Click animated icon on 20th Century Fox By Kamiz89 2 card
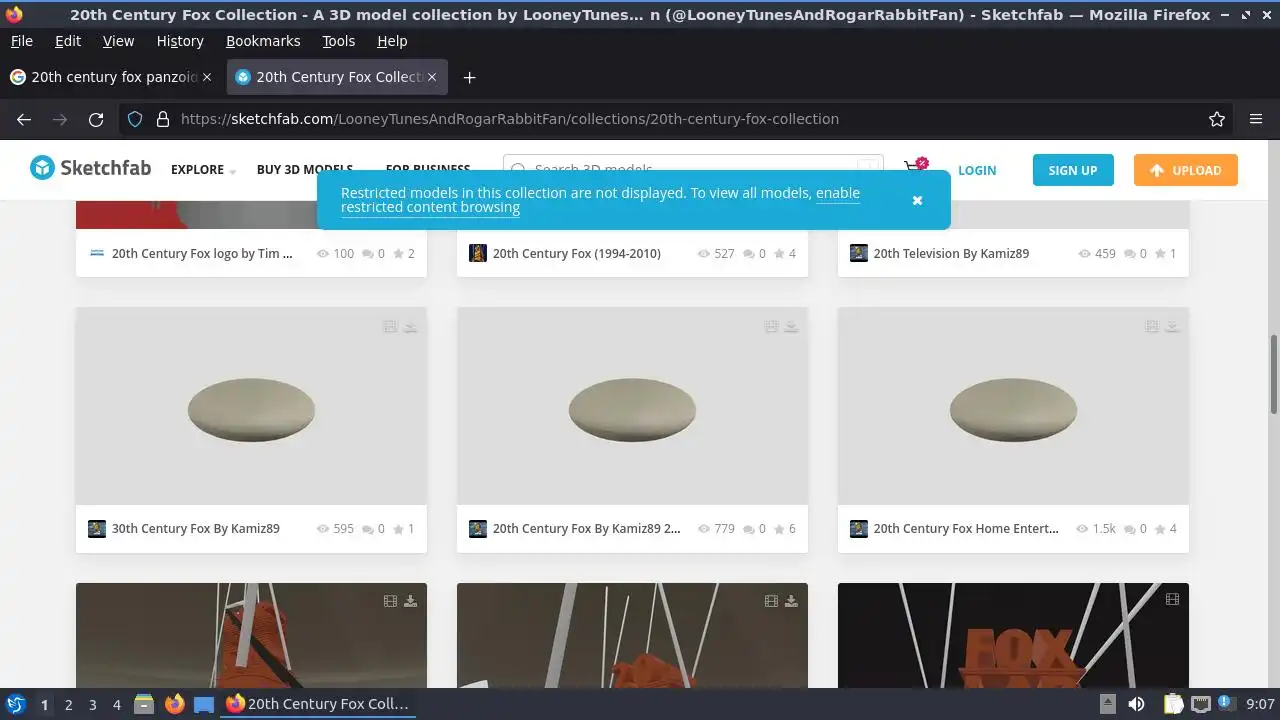 tap(771, 326)
